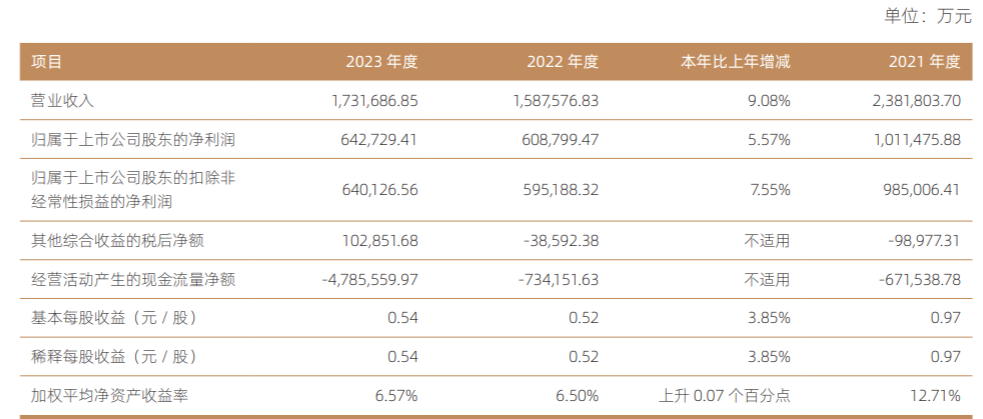
Task: Click 经营活动产生的现金流量净额 label
Action: click(133, 279)
